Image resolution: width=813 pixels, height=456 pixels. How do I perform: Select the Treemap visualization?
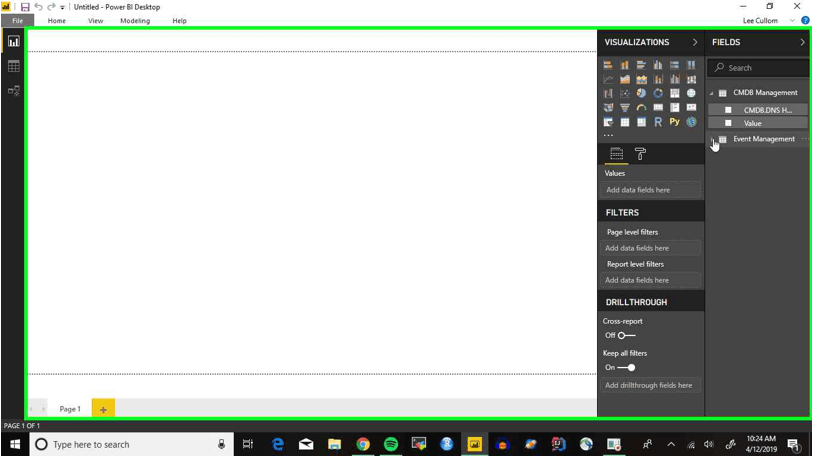(x=675, y=93)
